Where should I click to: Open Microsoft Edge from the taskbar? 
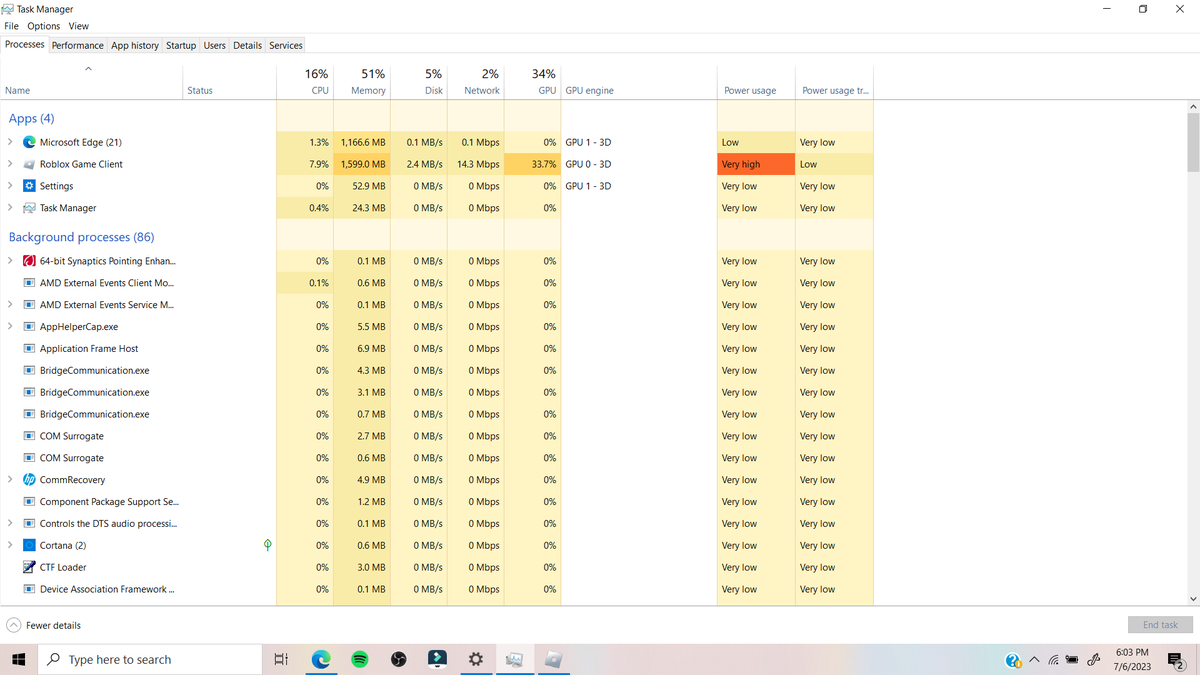[x=321, y=659]
